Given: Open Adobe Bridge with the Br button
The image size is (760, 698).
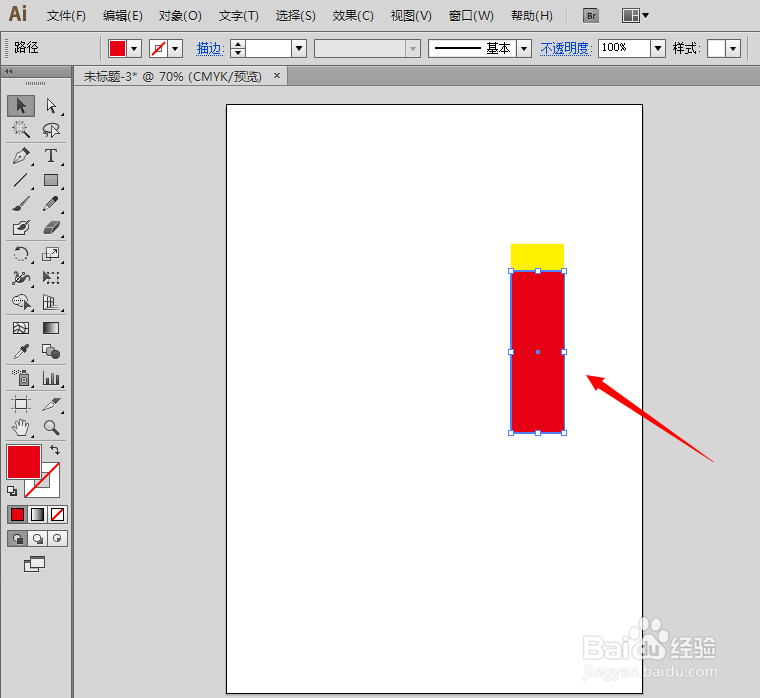Looking at the screenshot, I should (591, 16).
